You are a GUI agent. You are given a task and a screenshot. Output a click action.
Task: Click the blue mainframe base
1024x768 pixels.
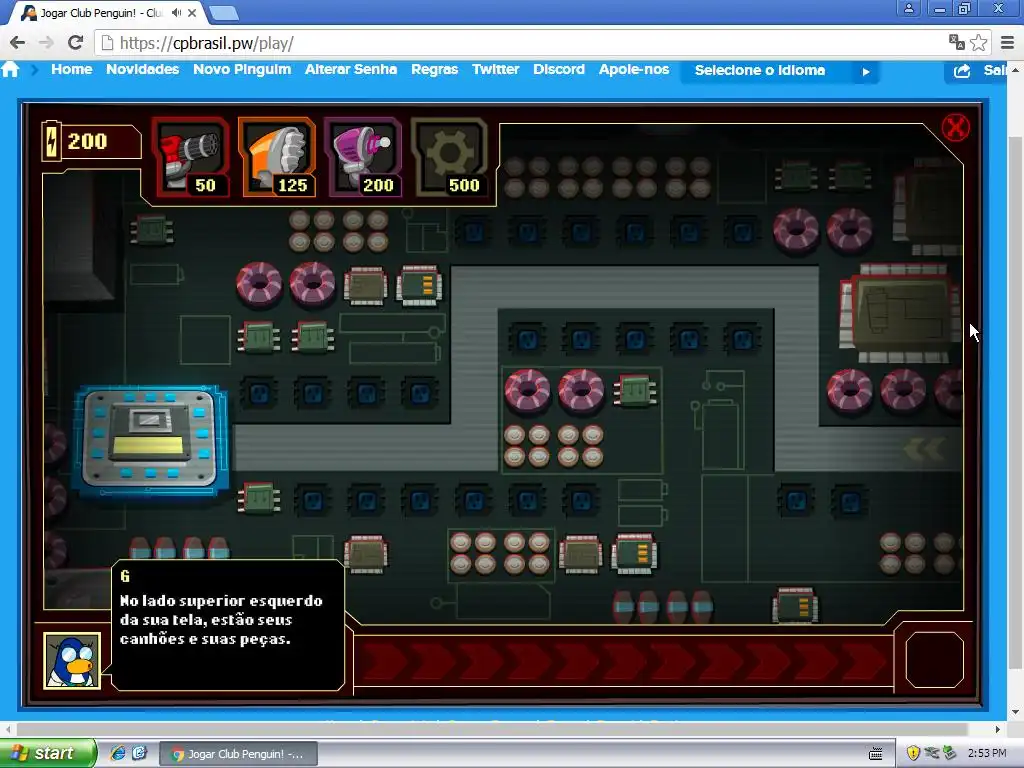pos(151,439)
